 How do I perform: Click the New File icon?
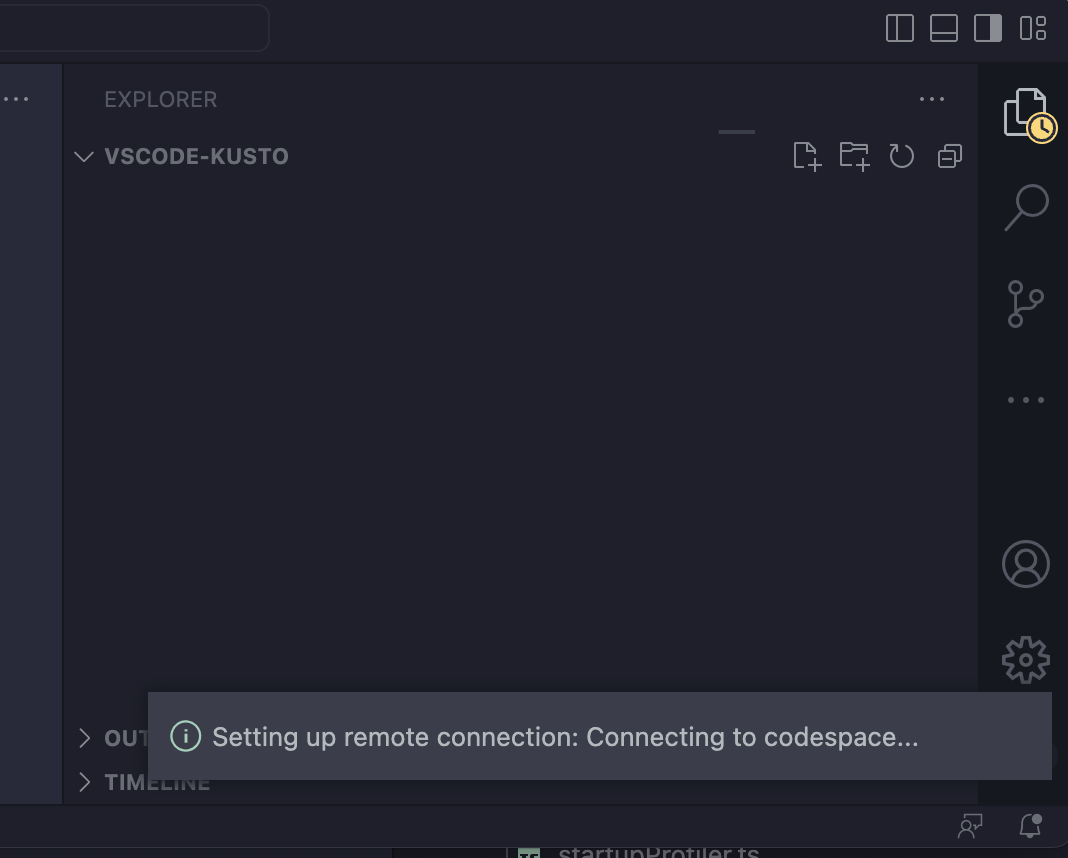806,156
